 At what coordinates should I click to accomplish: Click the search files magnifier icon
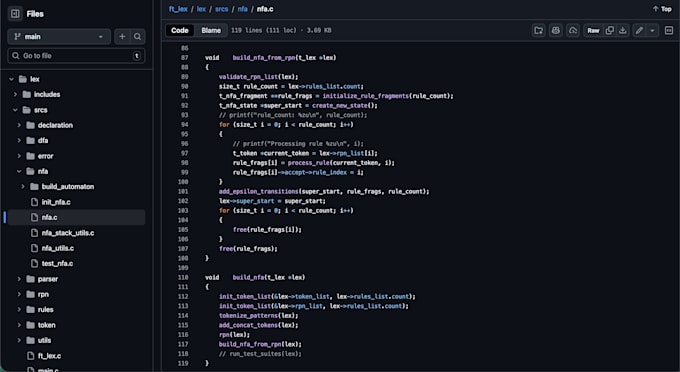[137, 37]
